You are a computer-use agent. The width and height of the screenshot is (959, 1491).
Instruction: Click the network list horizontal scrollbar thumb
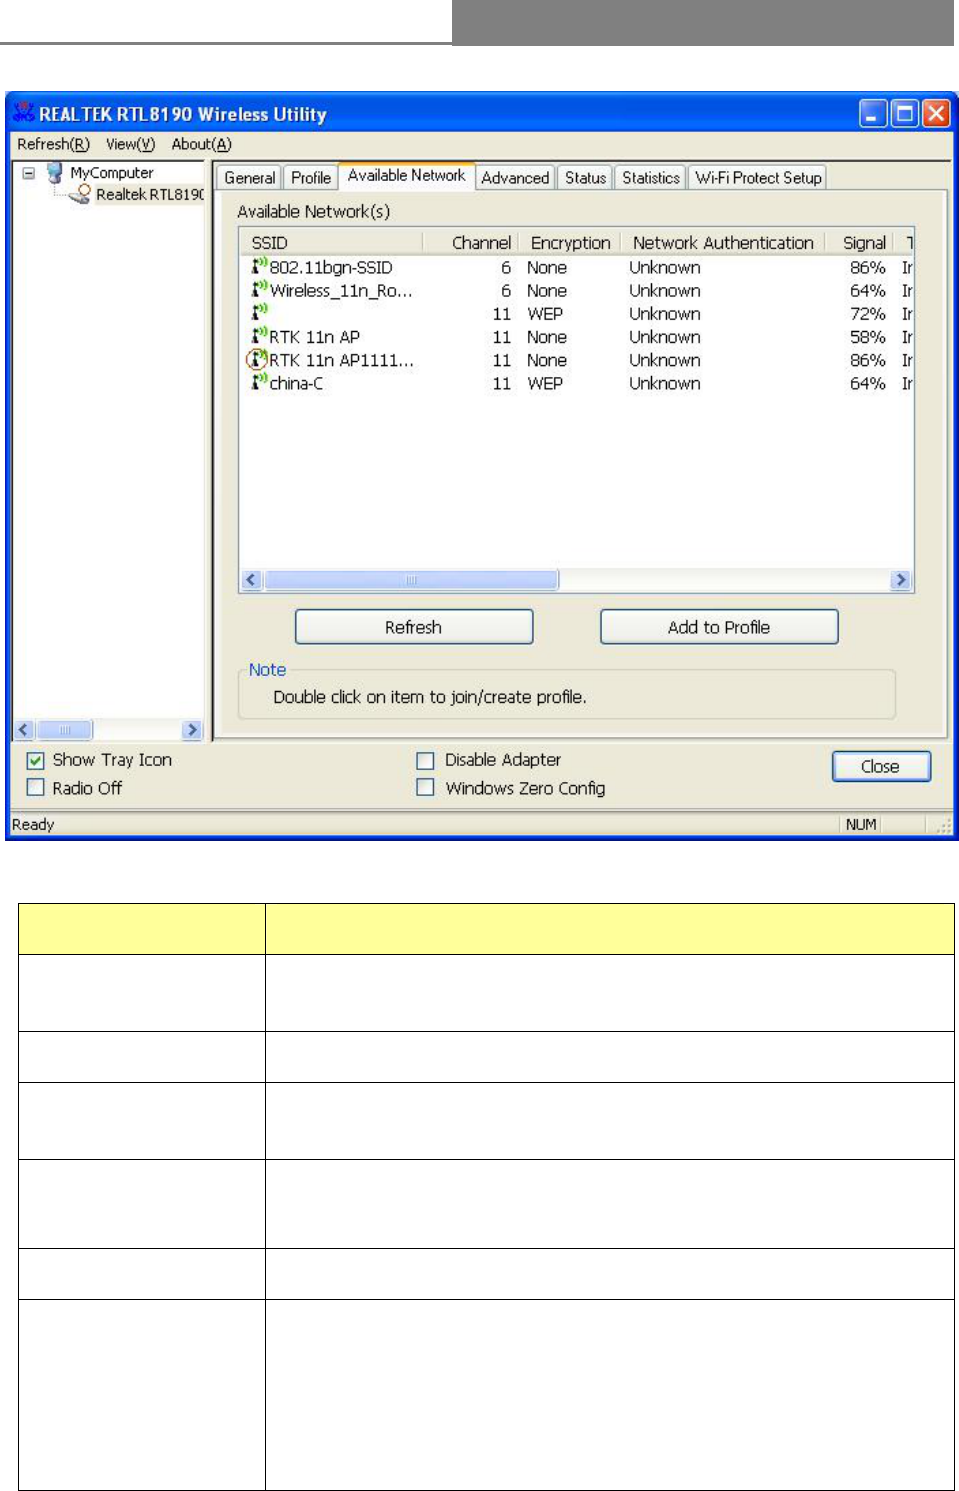click(411, 580)
